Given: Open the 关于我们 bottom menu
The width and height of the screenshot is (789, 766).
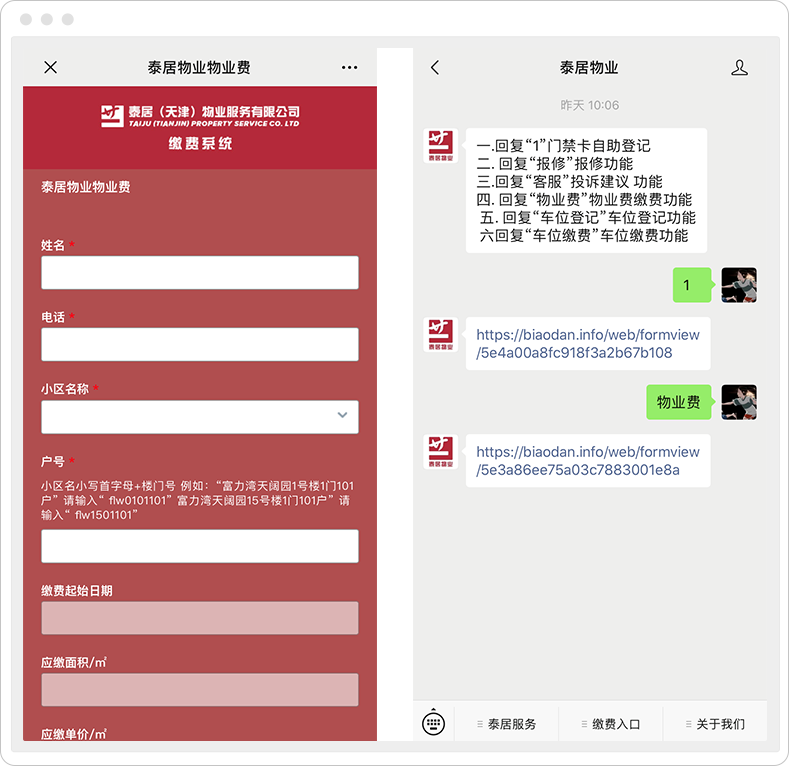Looking at the screenshot, I should tap(715, 724).
